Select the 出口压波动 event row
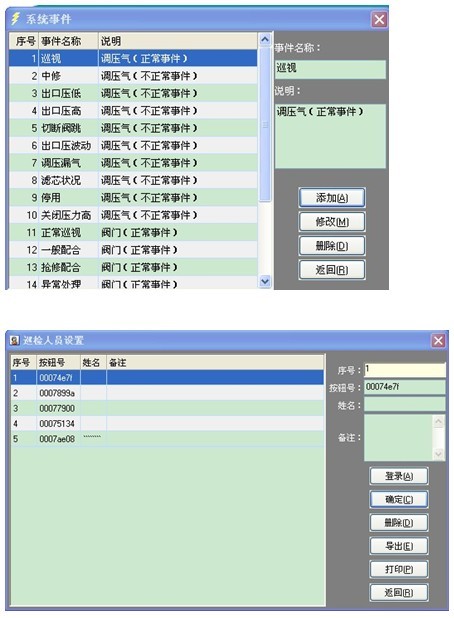 133,145
